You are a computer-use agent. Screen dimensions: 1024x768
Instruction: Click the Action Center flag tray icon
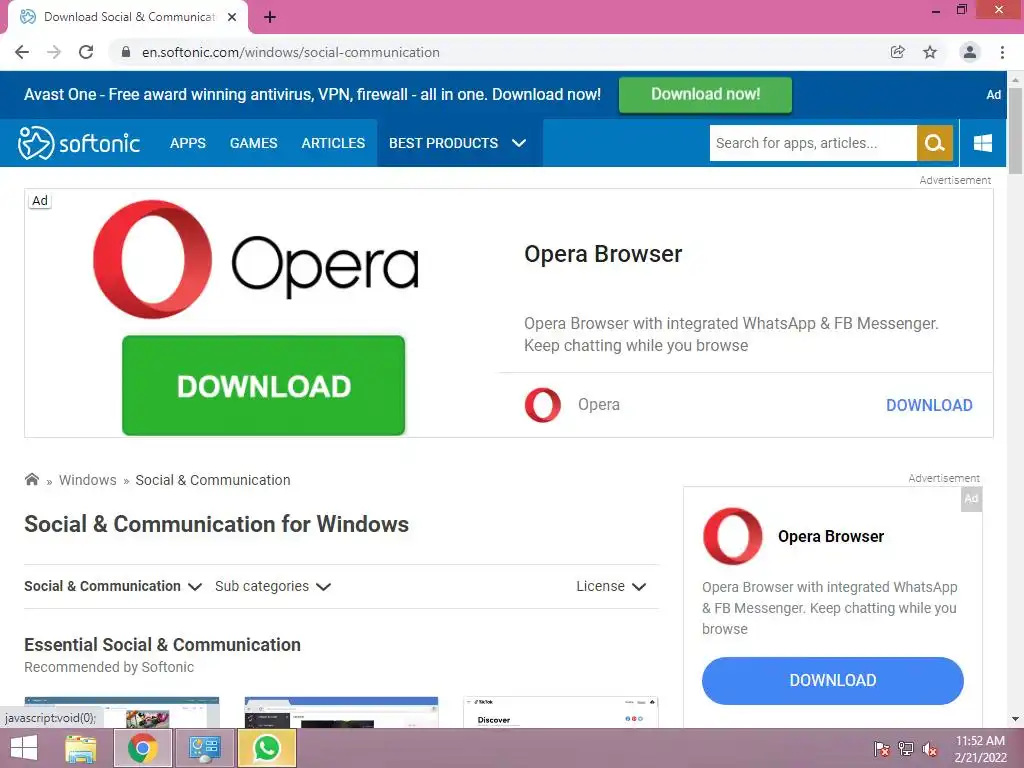pos(882,749)
